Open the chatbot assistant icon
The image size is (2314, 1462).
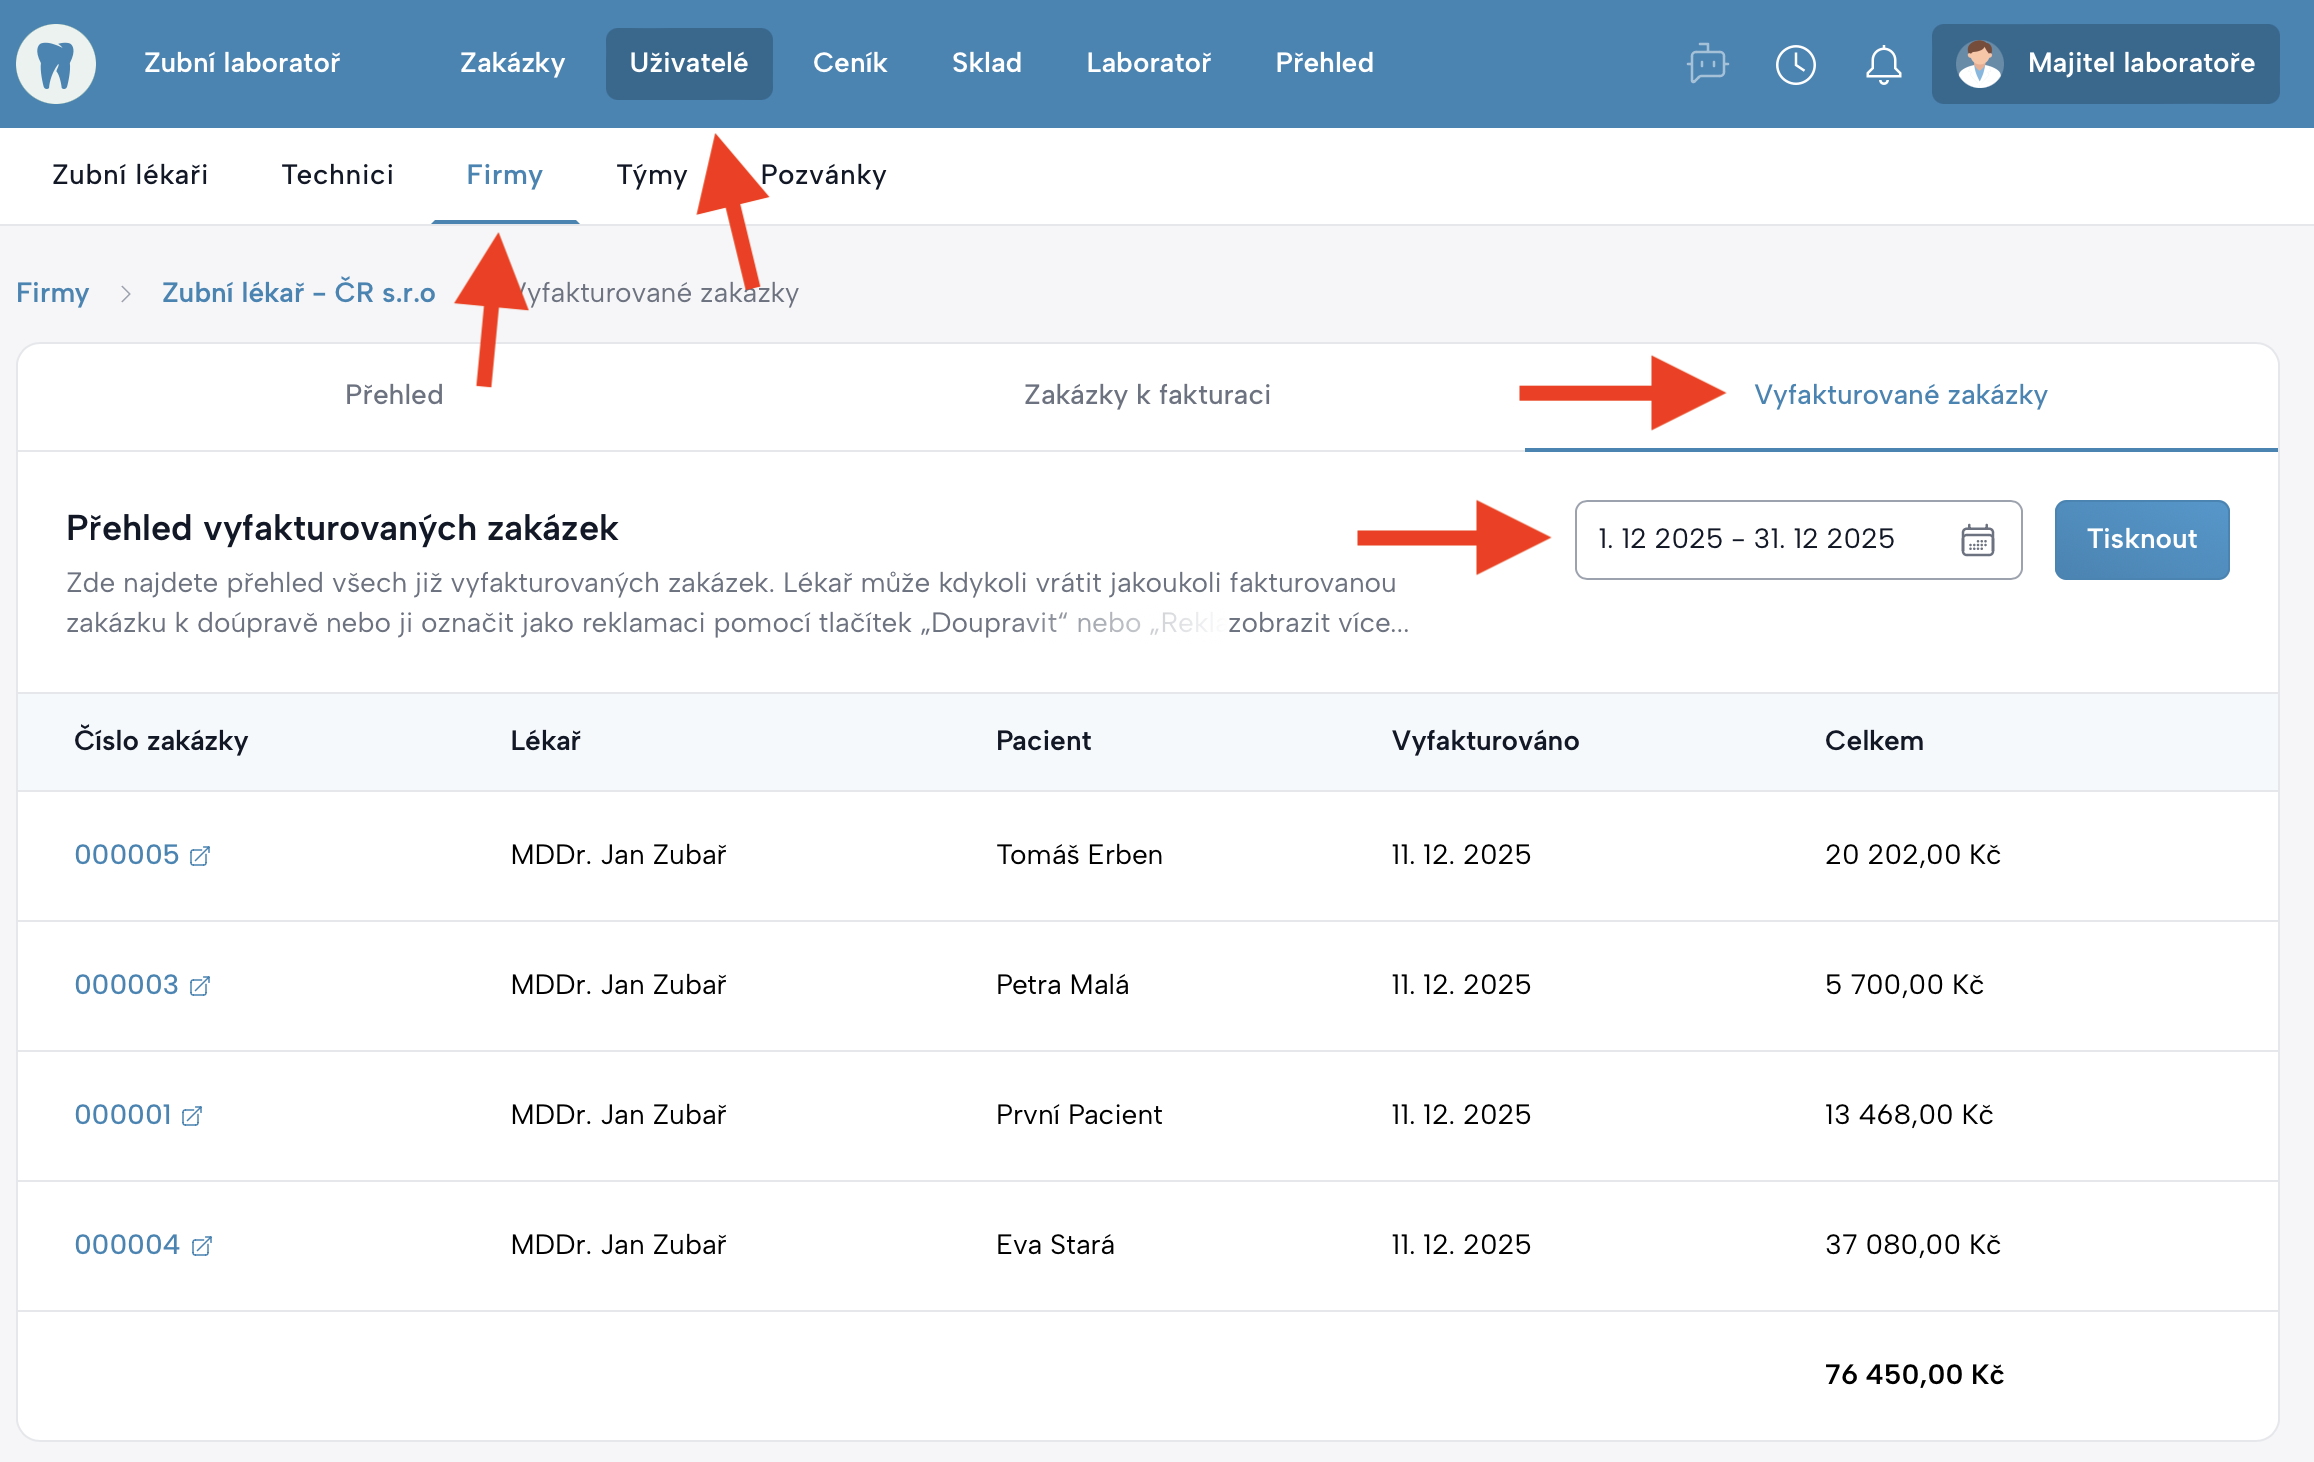pos(1707,64)
